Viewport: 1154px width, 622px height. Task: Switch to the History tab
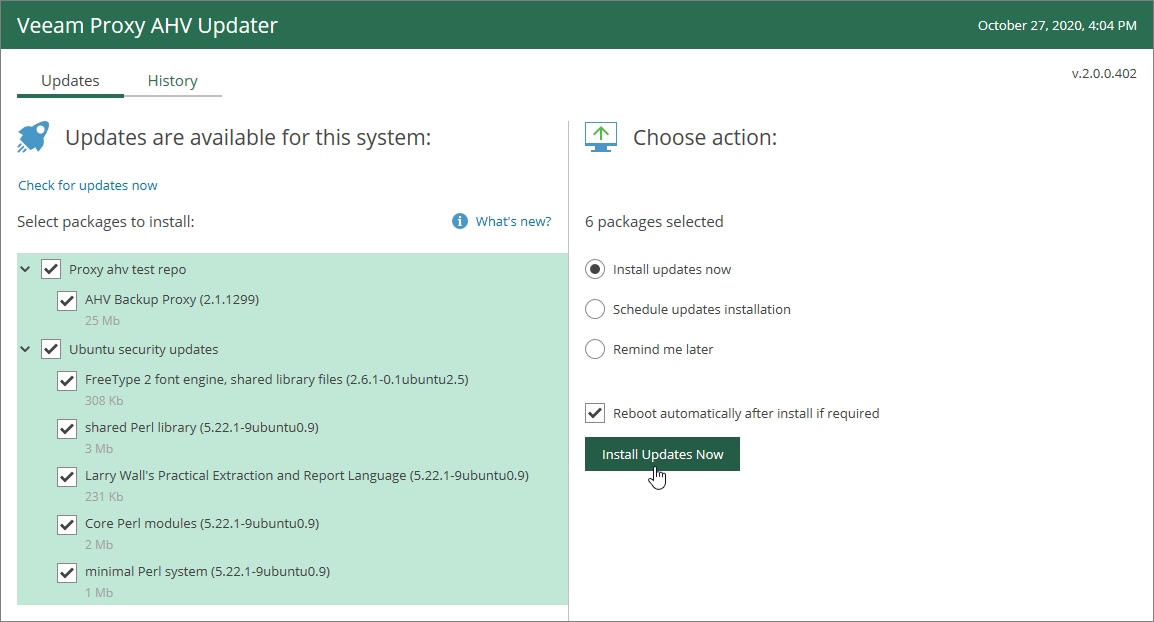coord(172,81)
